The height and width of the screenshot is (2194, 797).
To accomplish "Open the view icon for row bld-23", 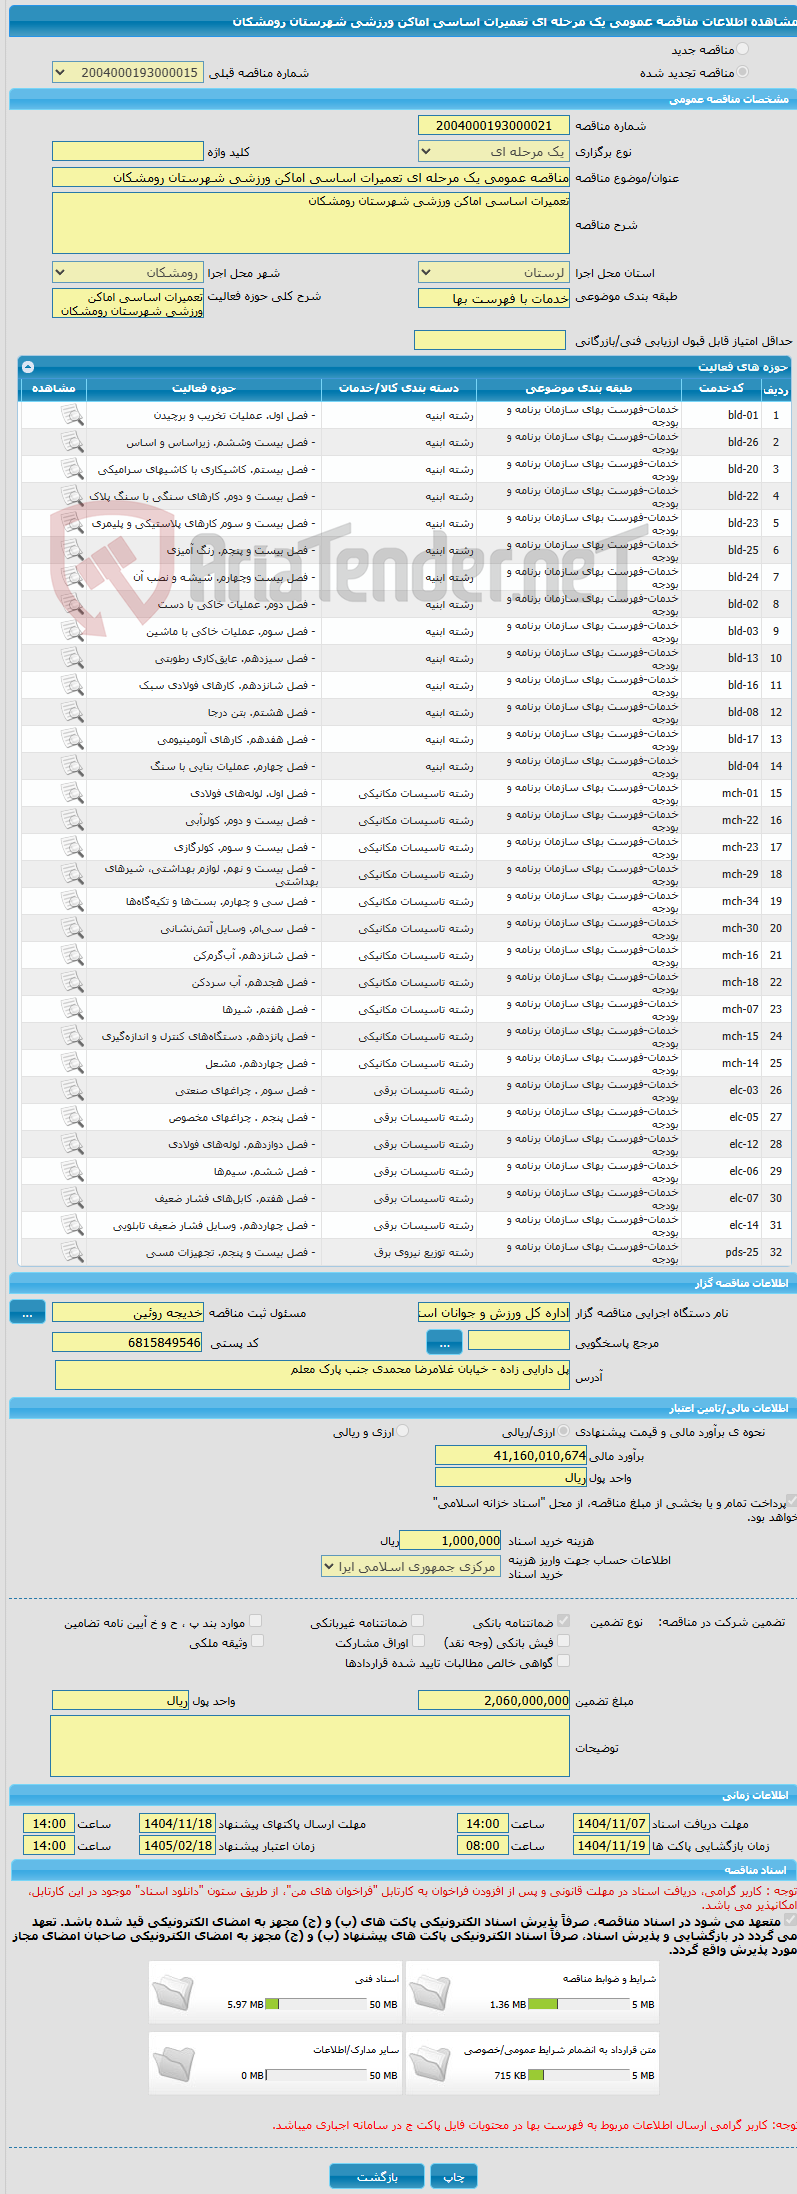I will 72,523.
